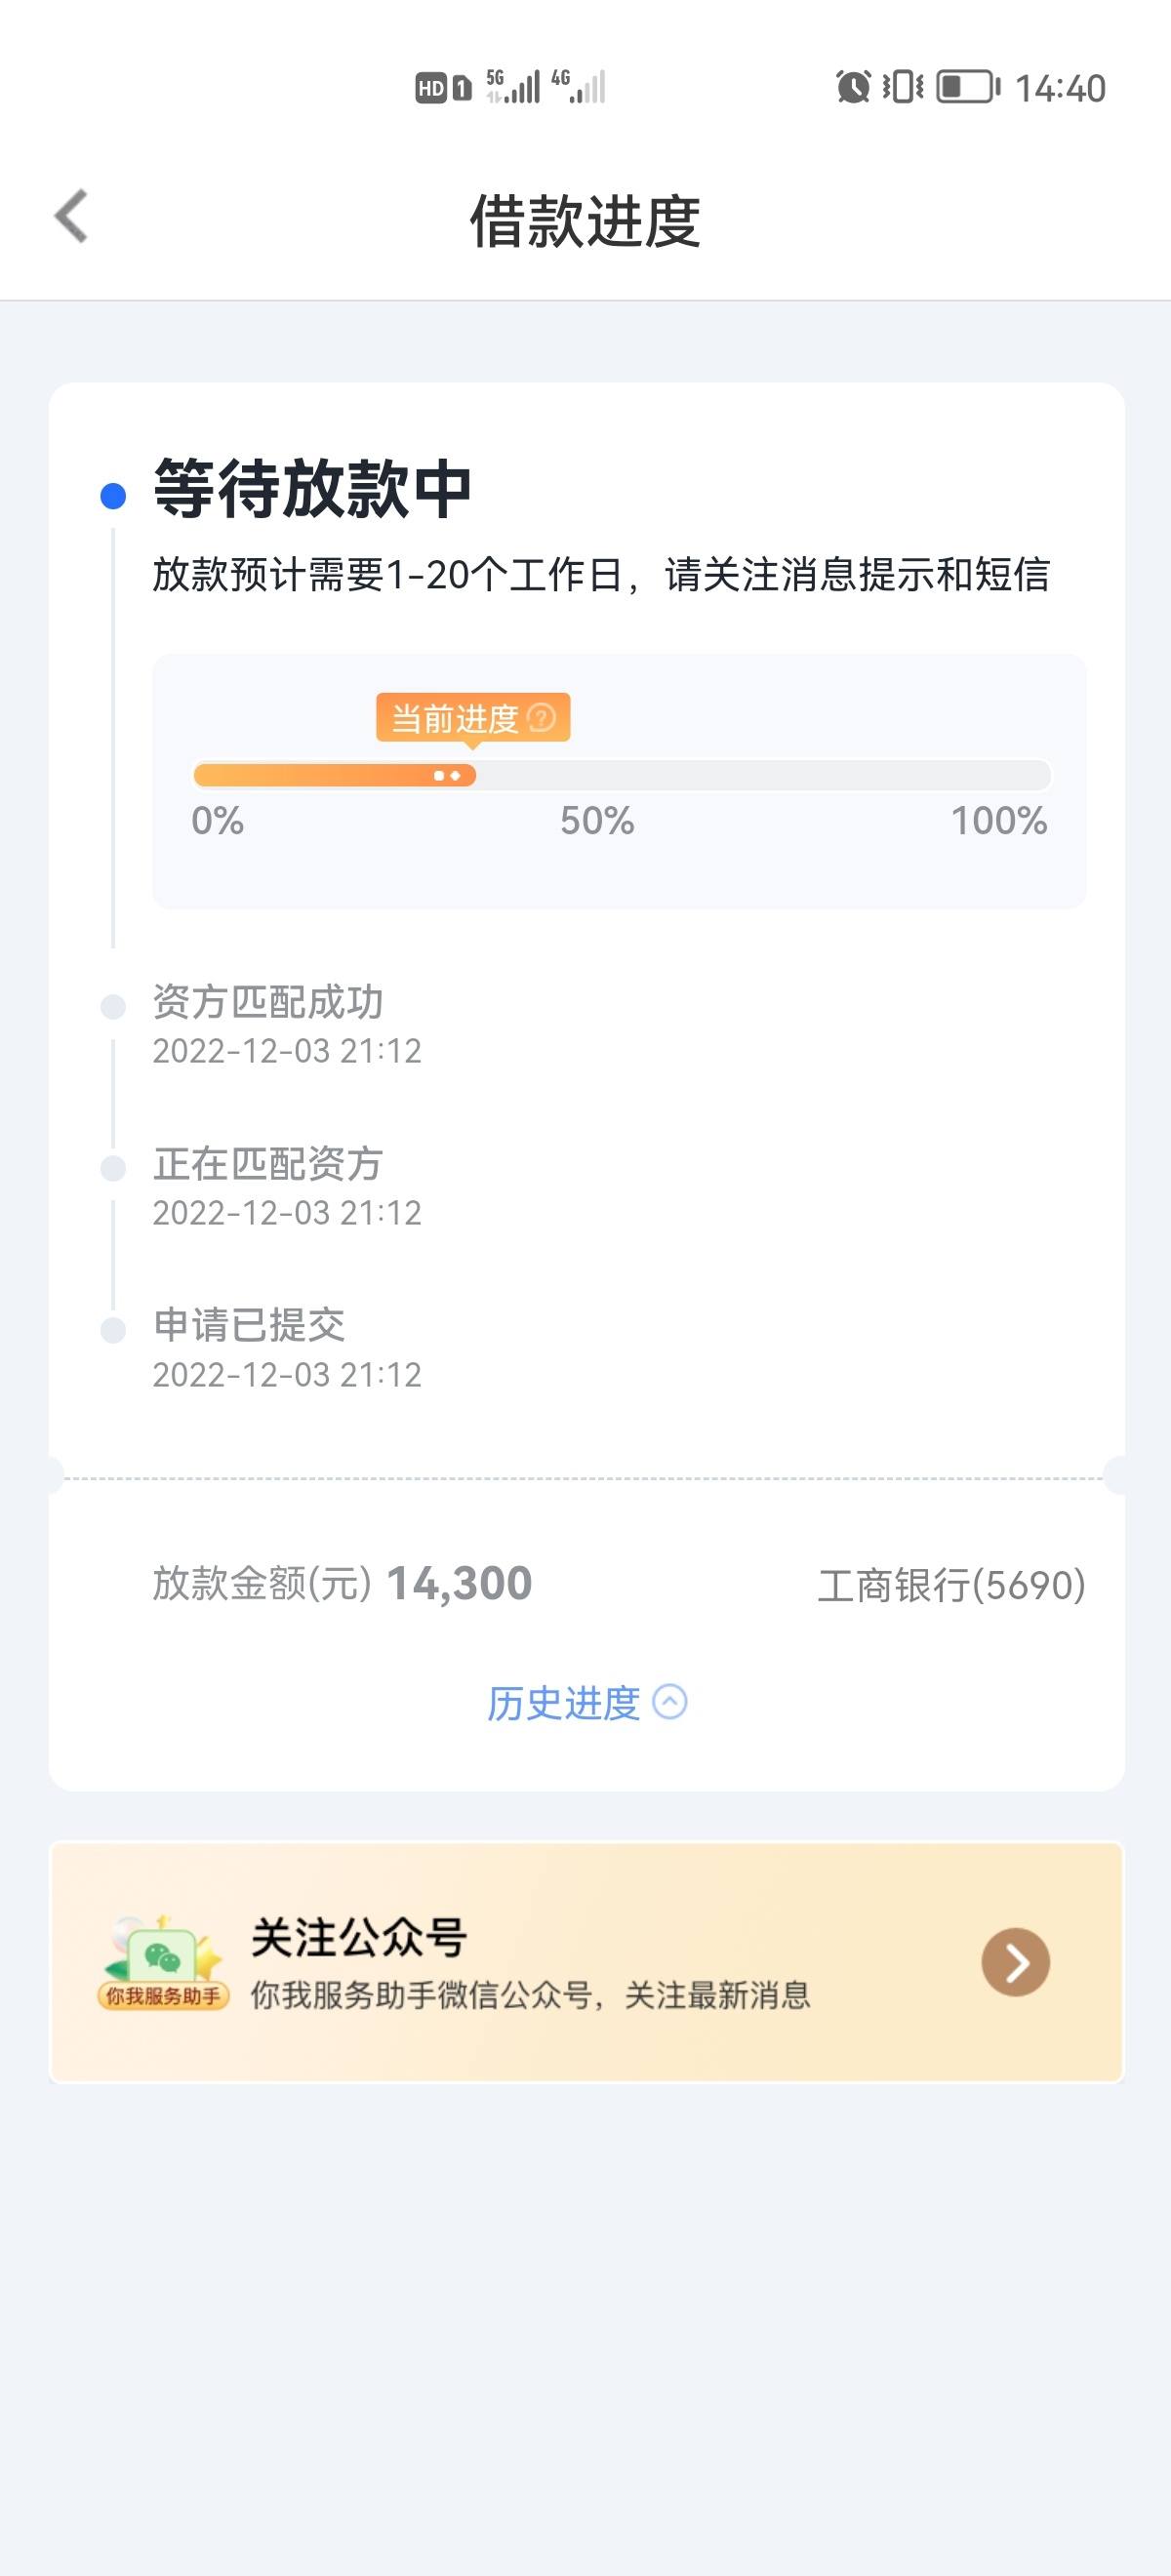Image resolution: width=1171 pixels, height=2576 pixels.
Task: Tap the 你我服务助手 WeChat icon
Action: click(163, 1962)
